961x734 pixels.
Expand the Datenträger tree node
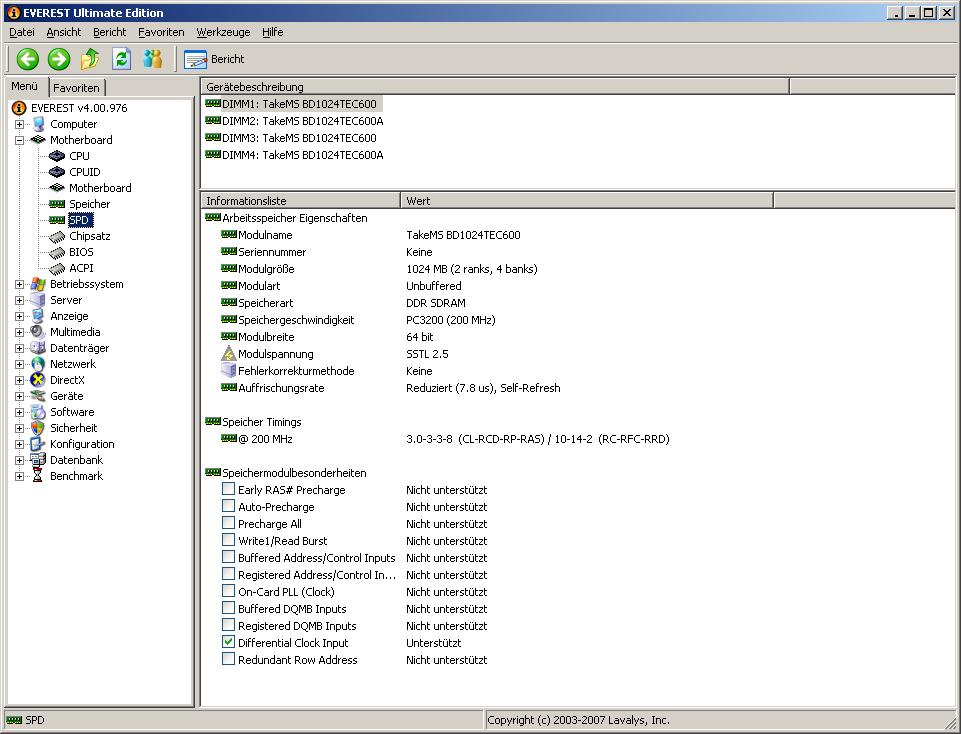click(20, 348)
